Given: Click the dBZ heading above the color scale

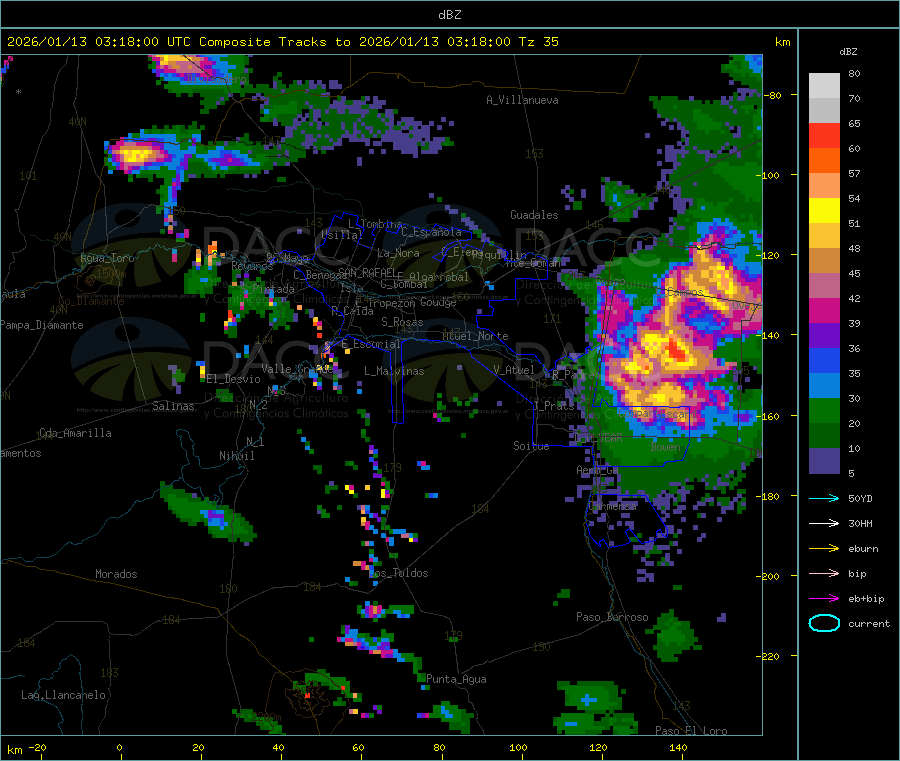Looking at the screenshot, I should [848, 52].
